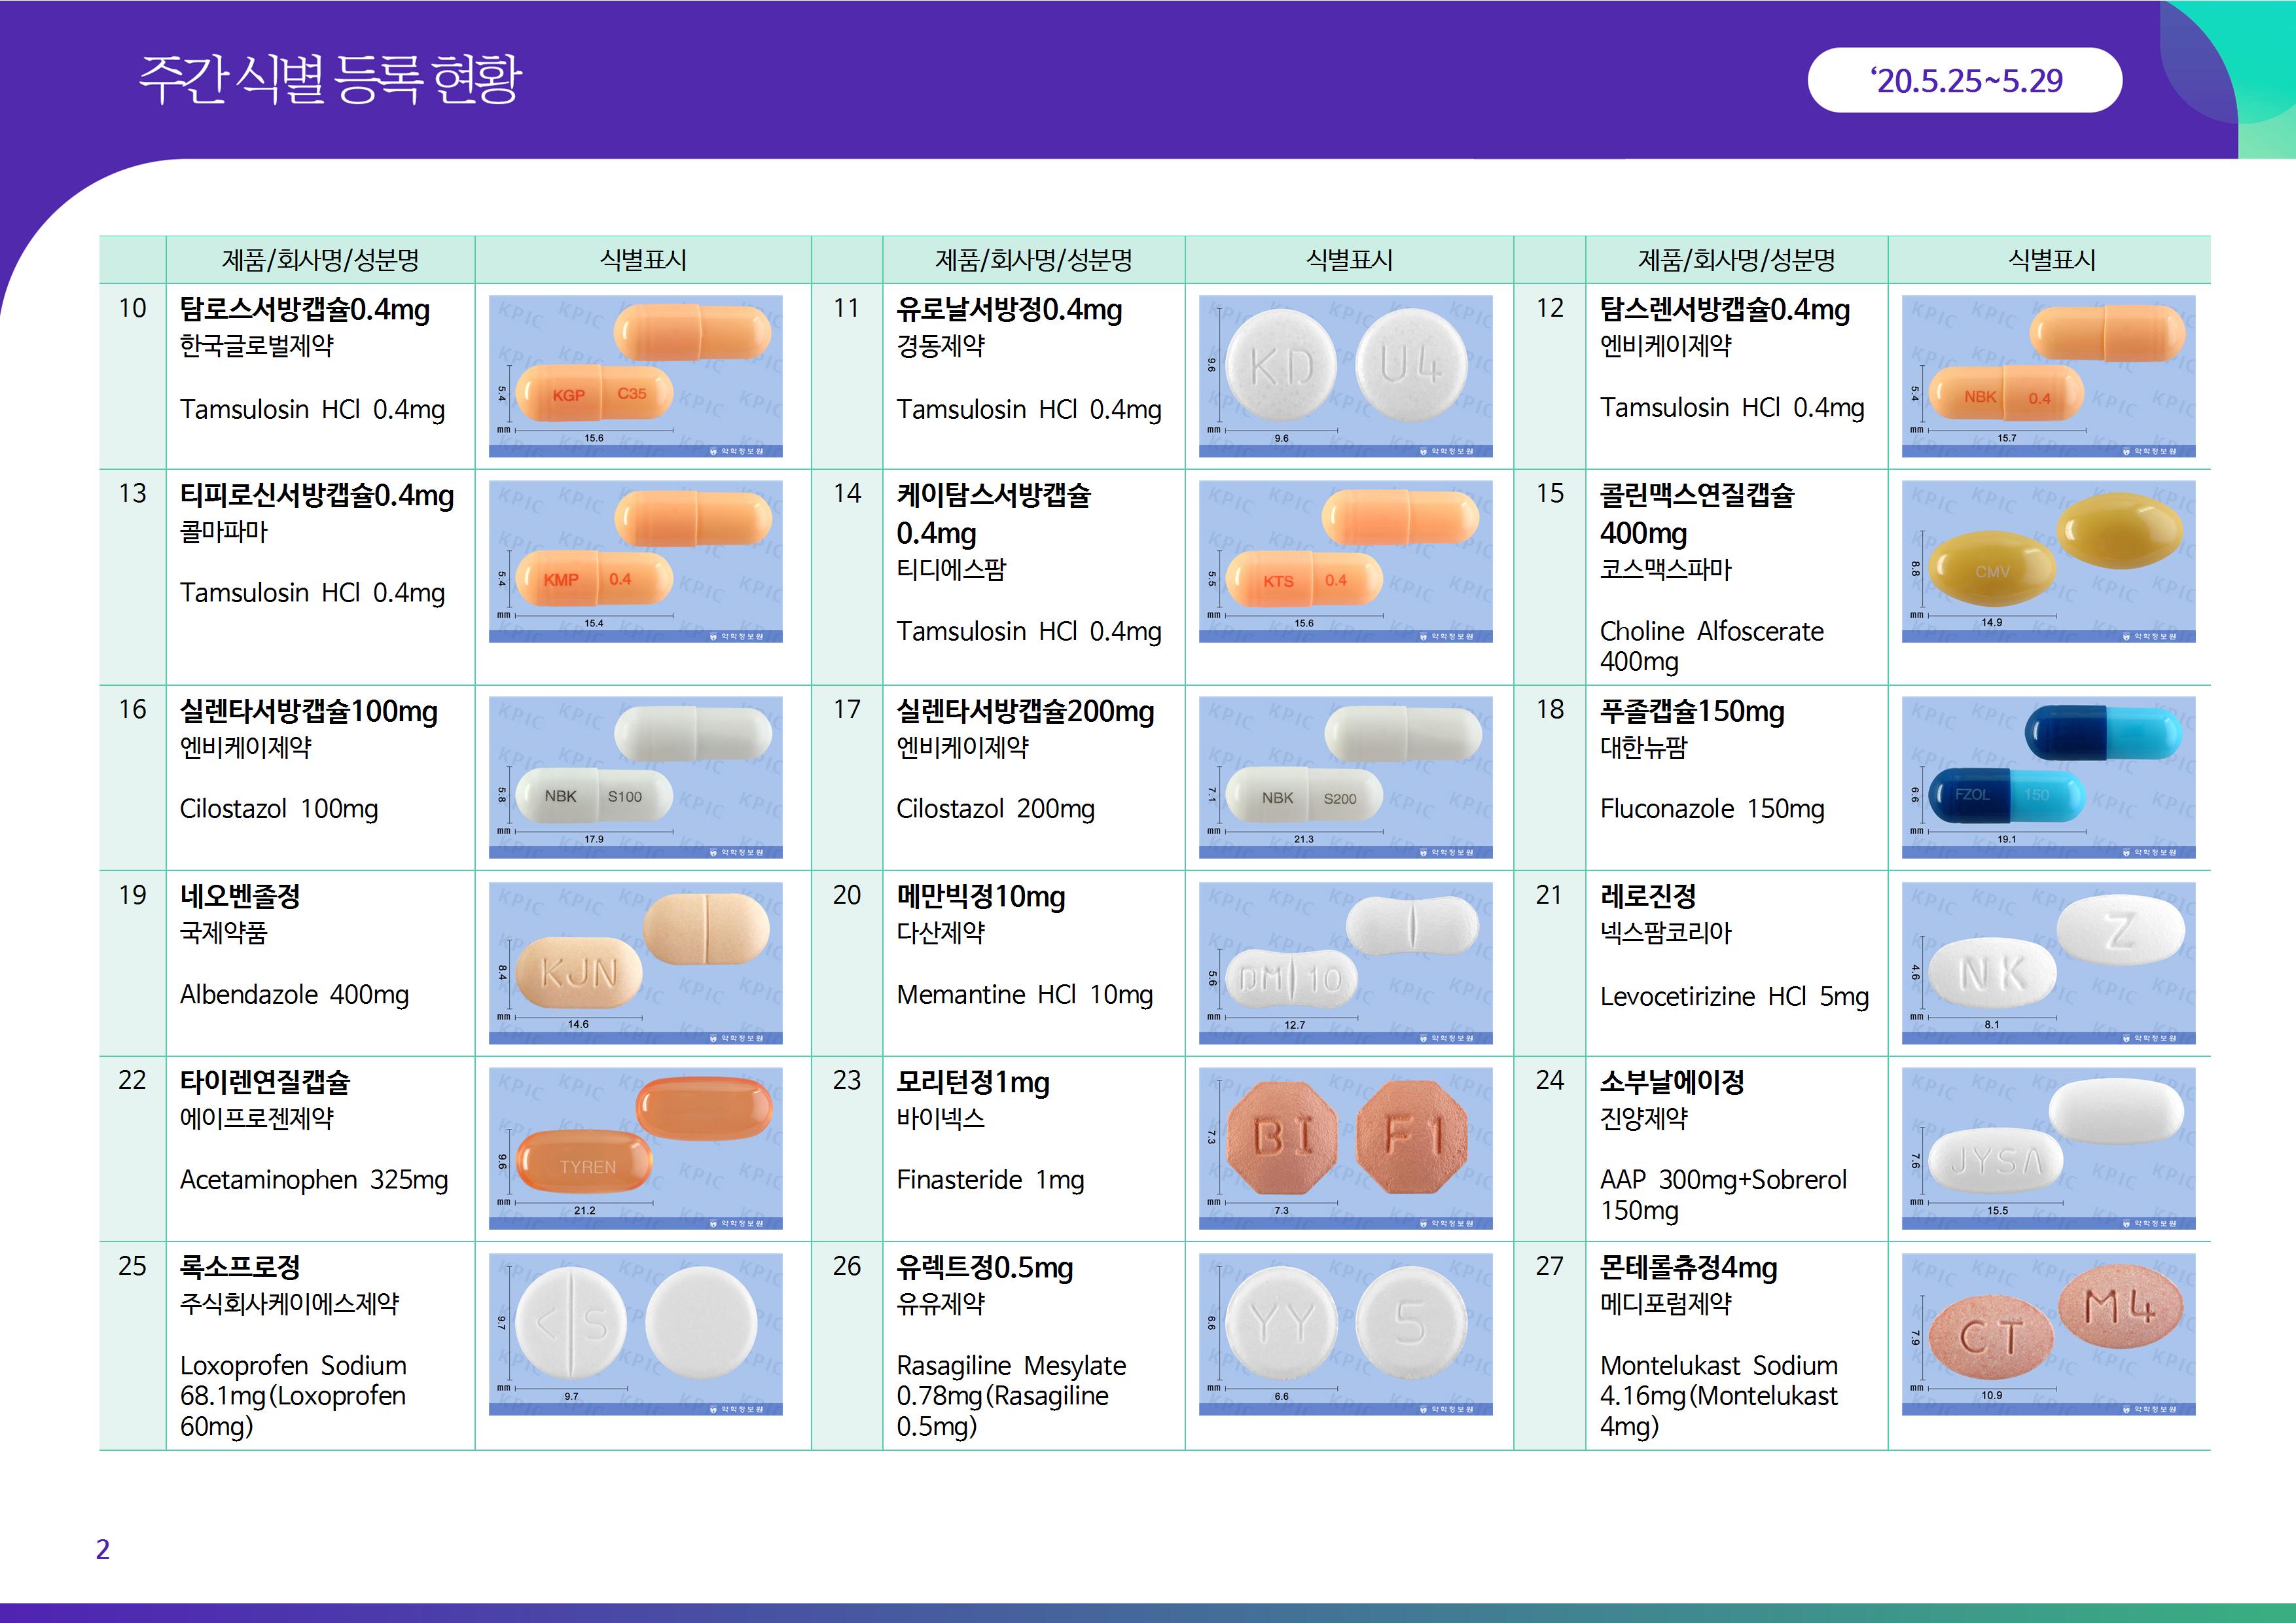The image size is (2296, 1623).
Task: Click page number 2 at bottom left
Action: pyautogui.click(x=102, y=1549)
